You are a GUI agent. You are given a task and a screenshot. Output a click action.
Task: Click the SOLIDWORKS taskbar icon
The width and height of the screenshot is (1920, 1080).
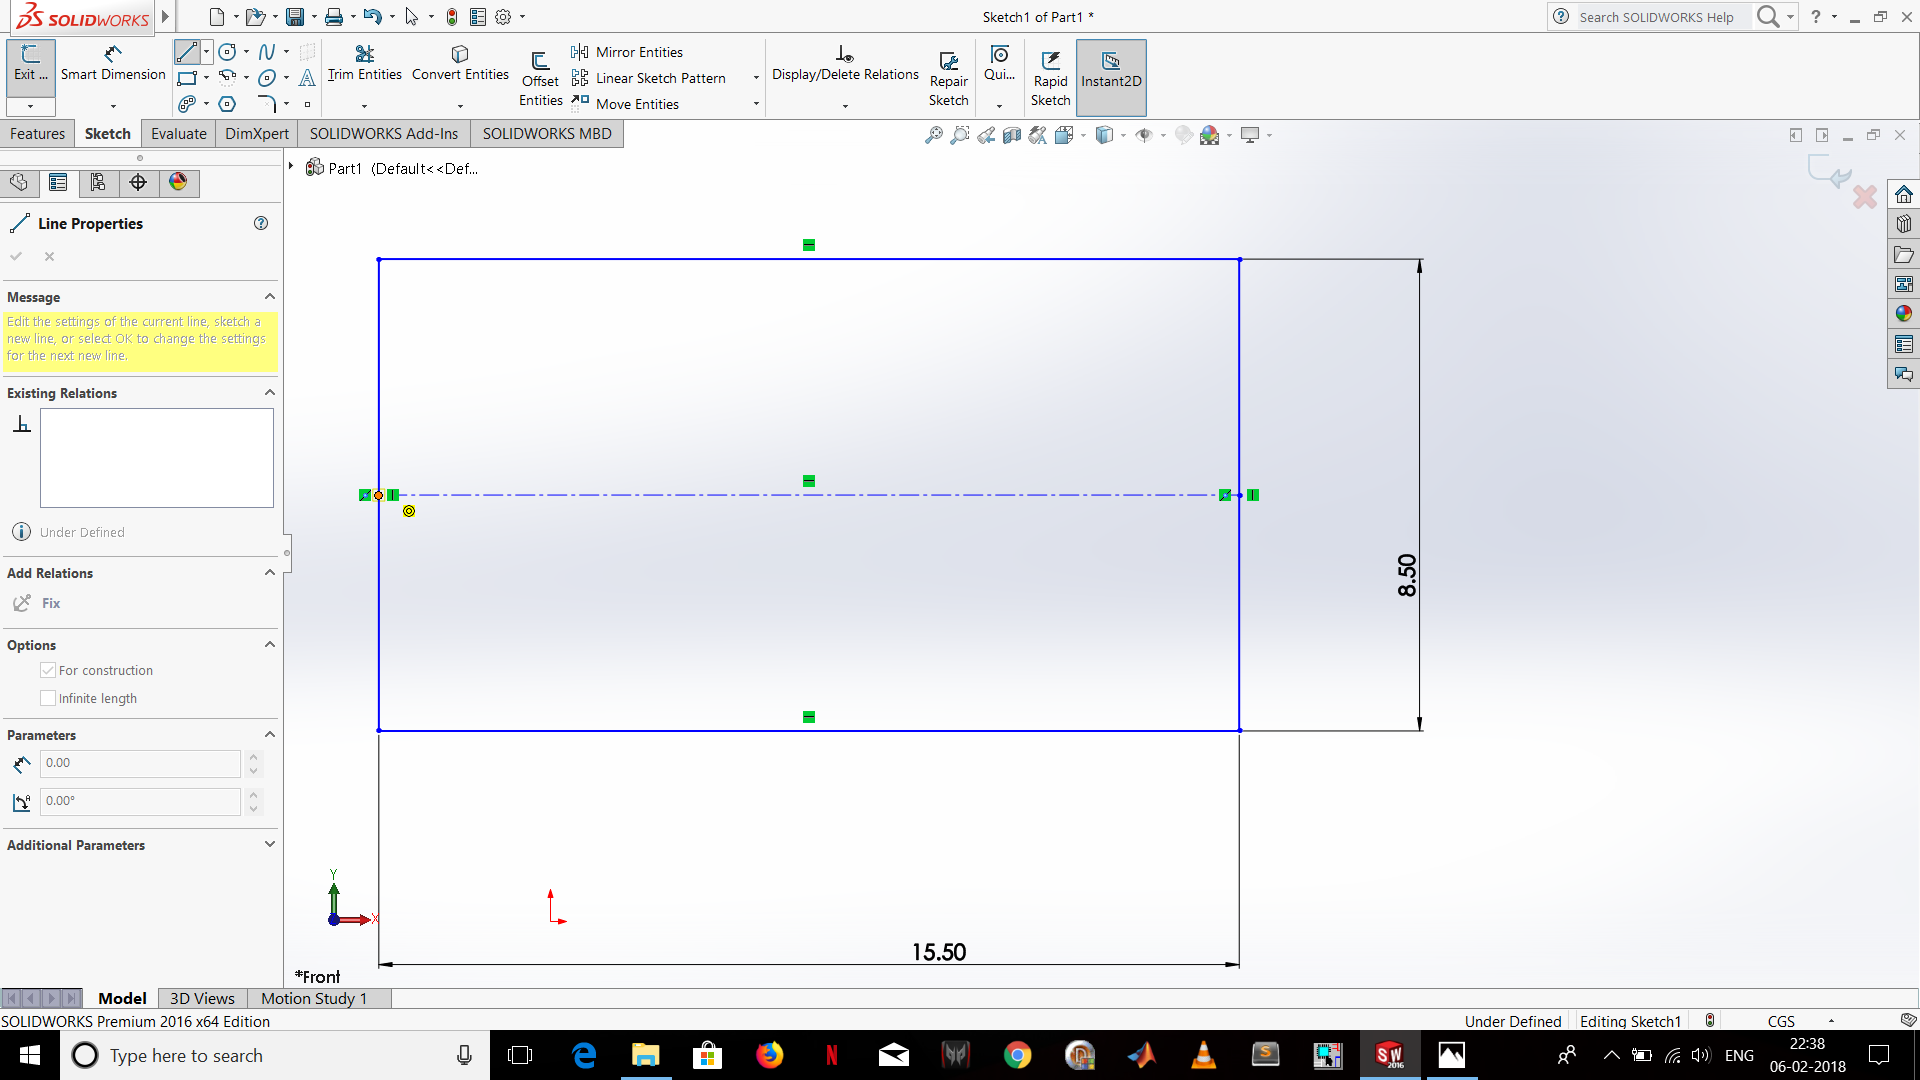click(x=1389, y=1054)
